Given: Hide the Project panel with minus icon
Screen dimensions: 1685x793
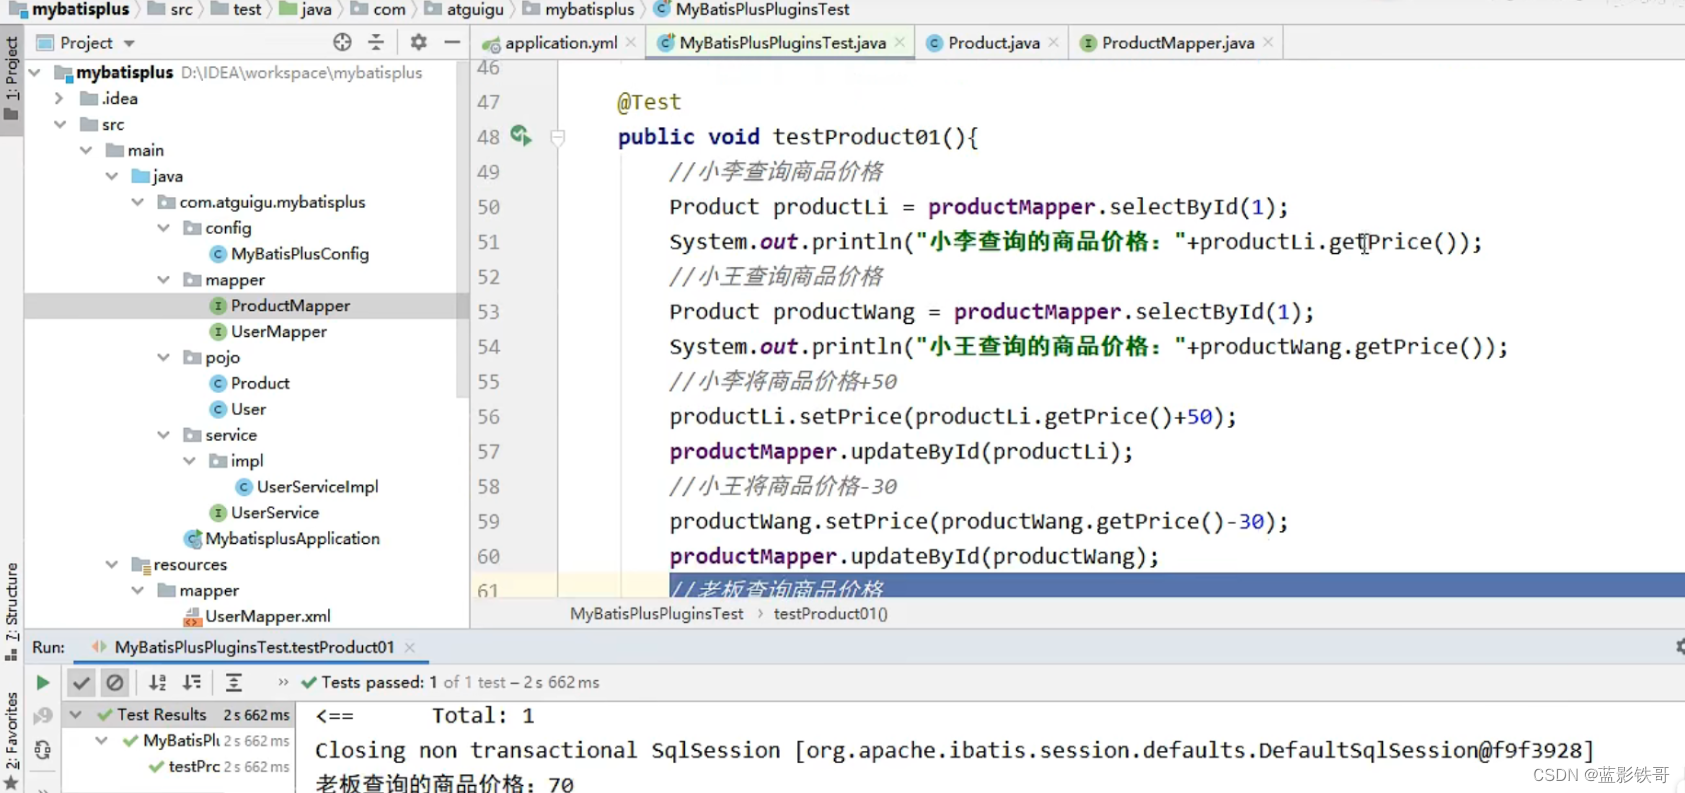Looking at the screenshot, I should [x=452, y=42].
